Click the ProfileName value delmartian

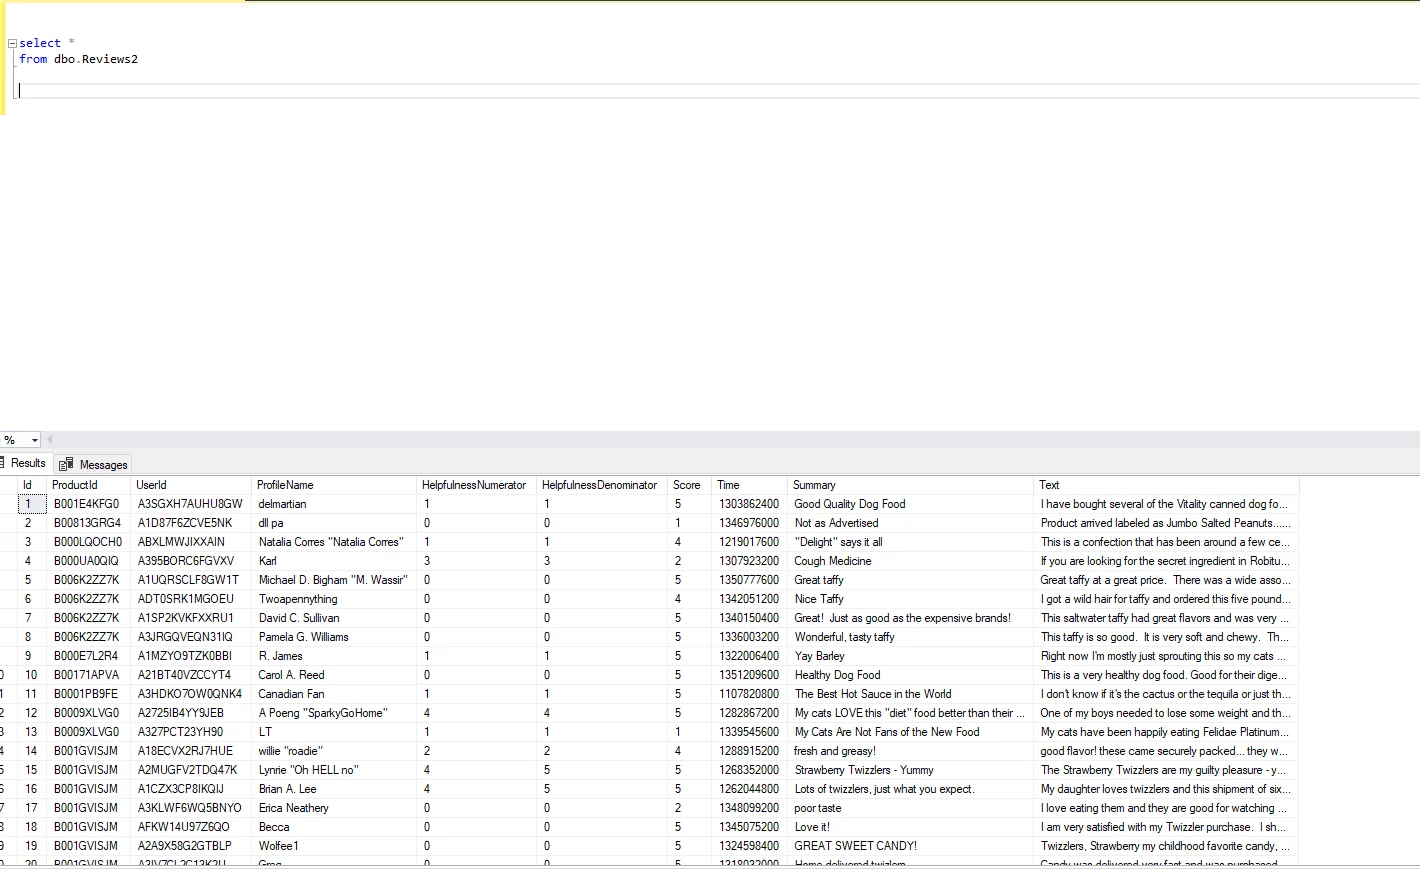coord(284,503)
